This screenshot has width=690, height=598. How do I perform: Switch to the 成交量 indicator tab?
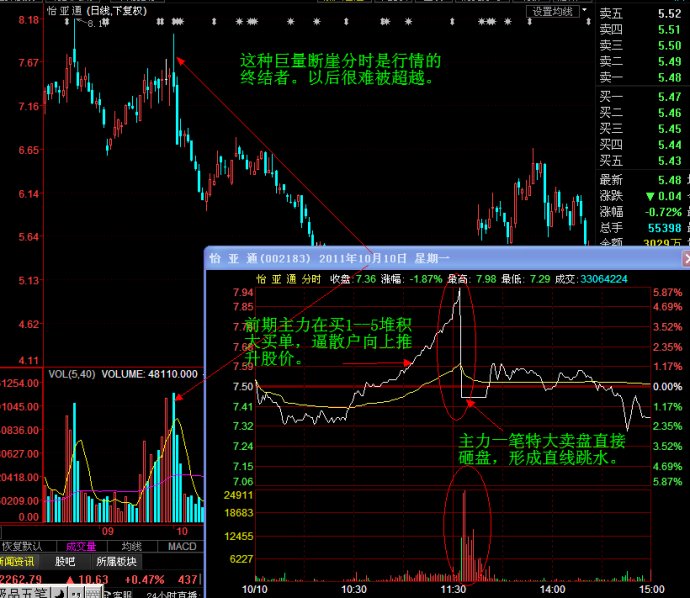pos(81,546)
